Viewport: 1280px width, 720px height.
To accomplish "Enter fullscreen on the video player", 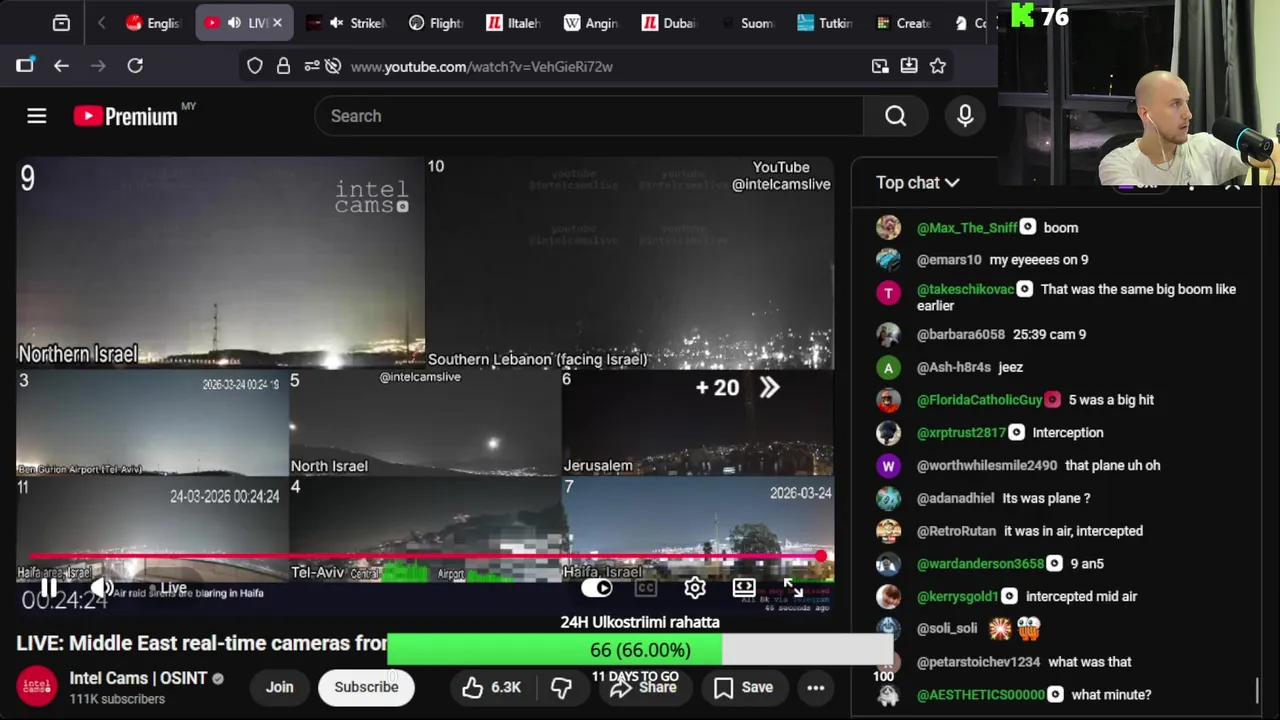I will tap(792, 588).
